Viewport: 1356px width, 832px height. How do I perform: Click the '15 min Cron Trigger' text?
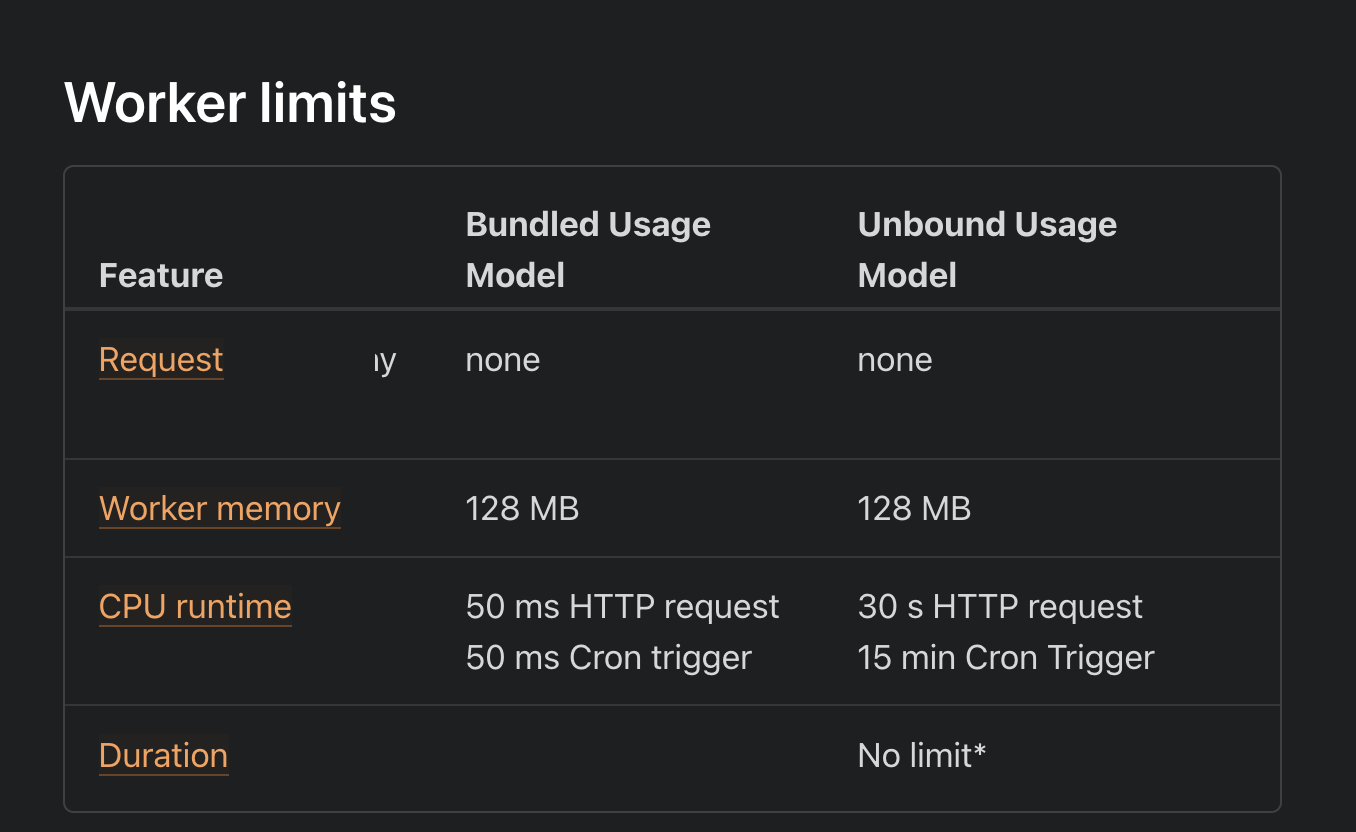[1006, 658]
